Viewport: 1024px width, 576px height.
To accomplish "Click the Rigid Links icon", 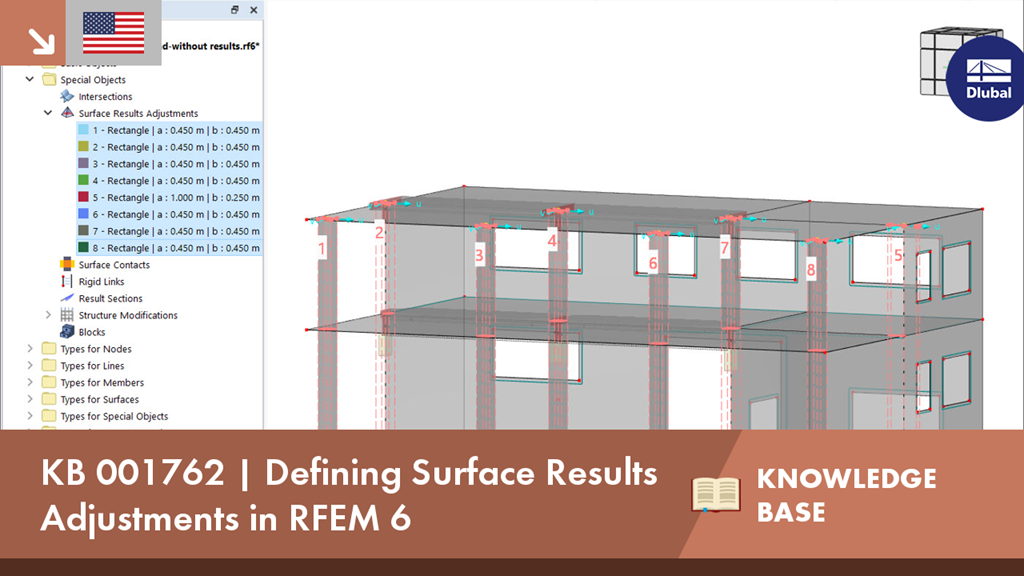I will click(x=67, y=281).
